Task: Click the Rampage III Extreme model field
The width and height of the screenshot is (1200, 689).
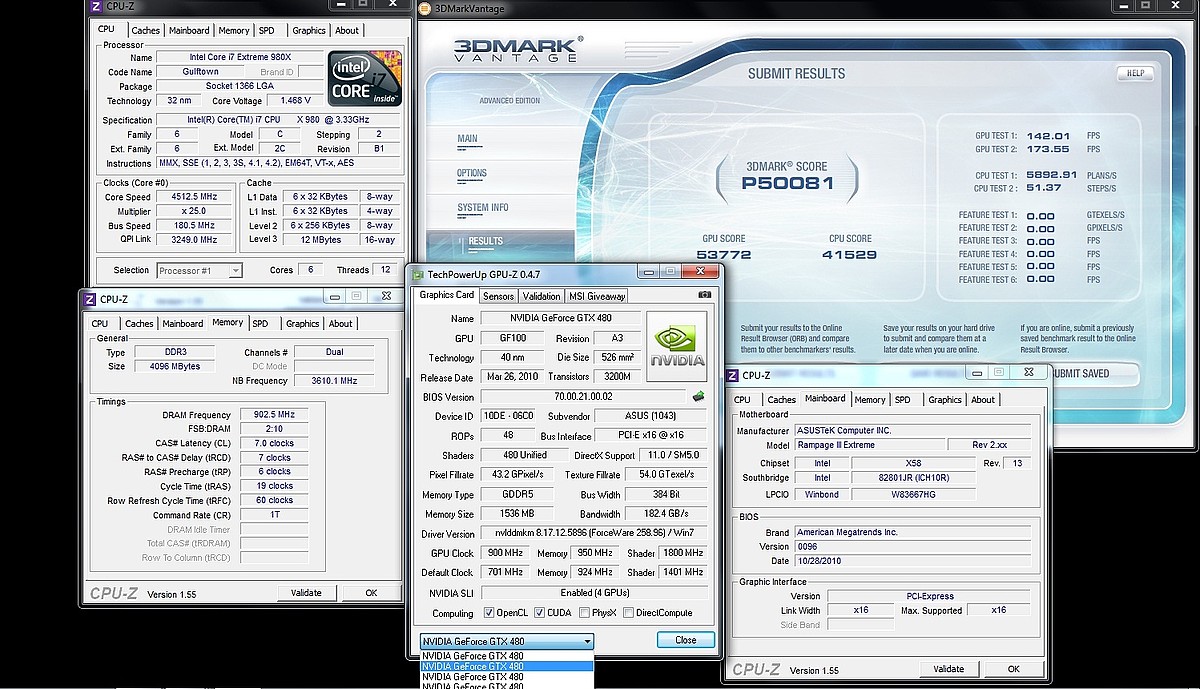Action: click(x=869, y=445)
